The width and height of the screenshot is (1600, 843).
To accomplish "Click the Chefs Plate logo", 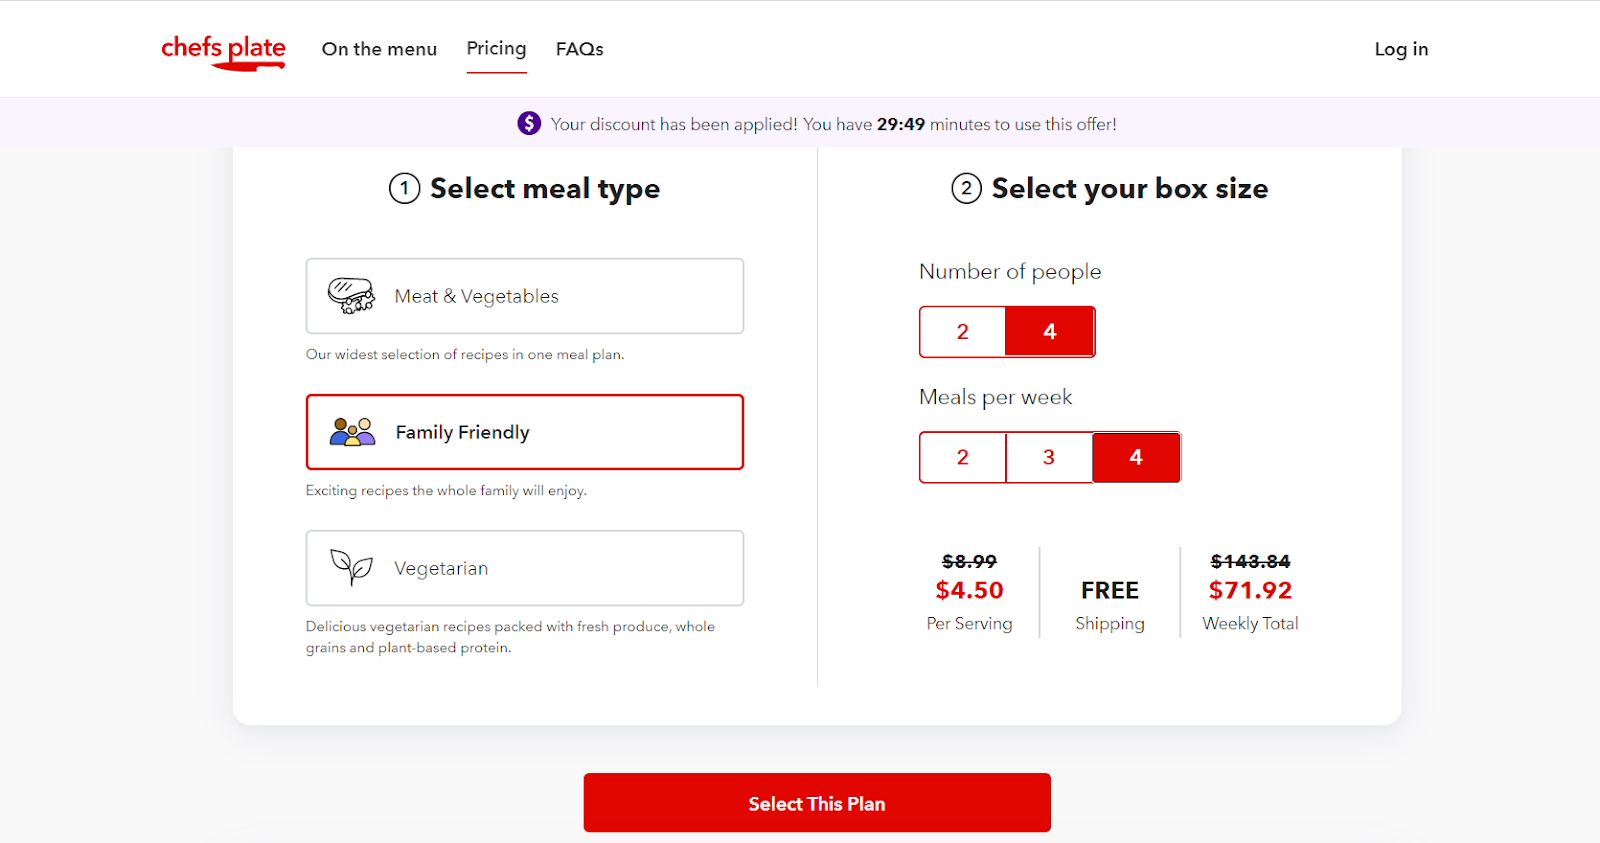I will coord(223,51).
